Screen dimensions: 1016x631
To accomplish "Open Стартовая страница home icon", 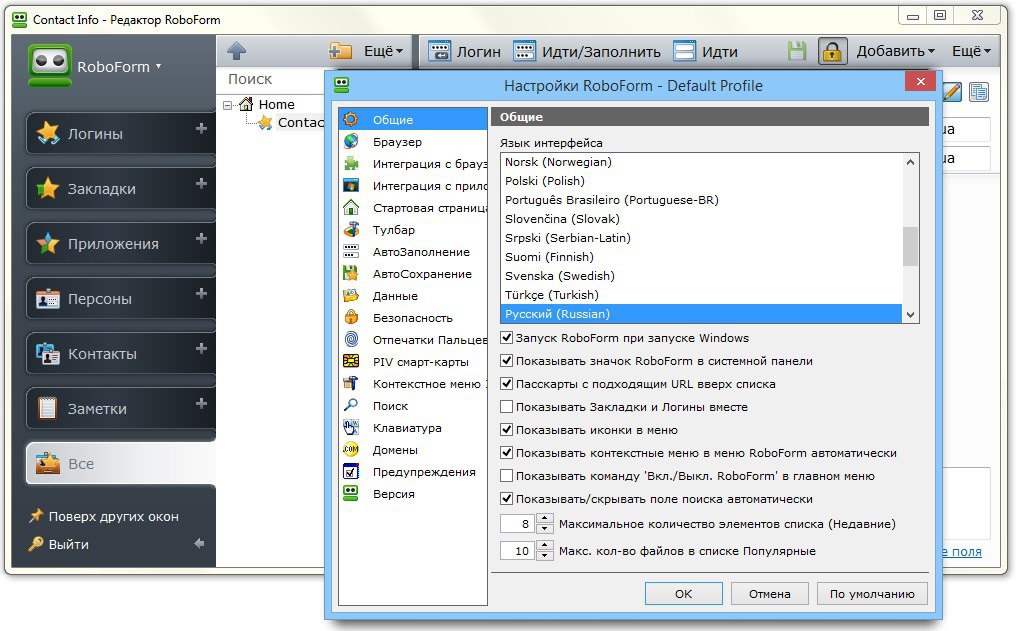I will [x=351, y=207].
